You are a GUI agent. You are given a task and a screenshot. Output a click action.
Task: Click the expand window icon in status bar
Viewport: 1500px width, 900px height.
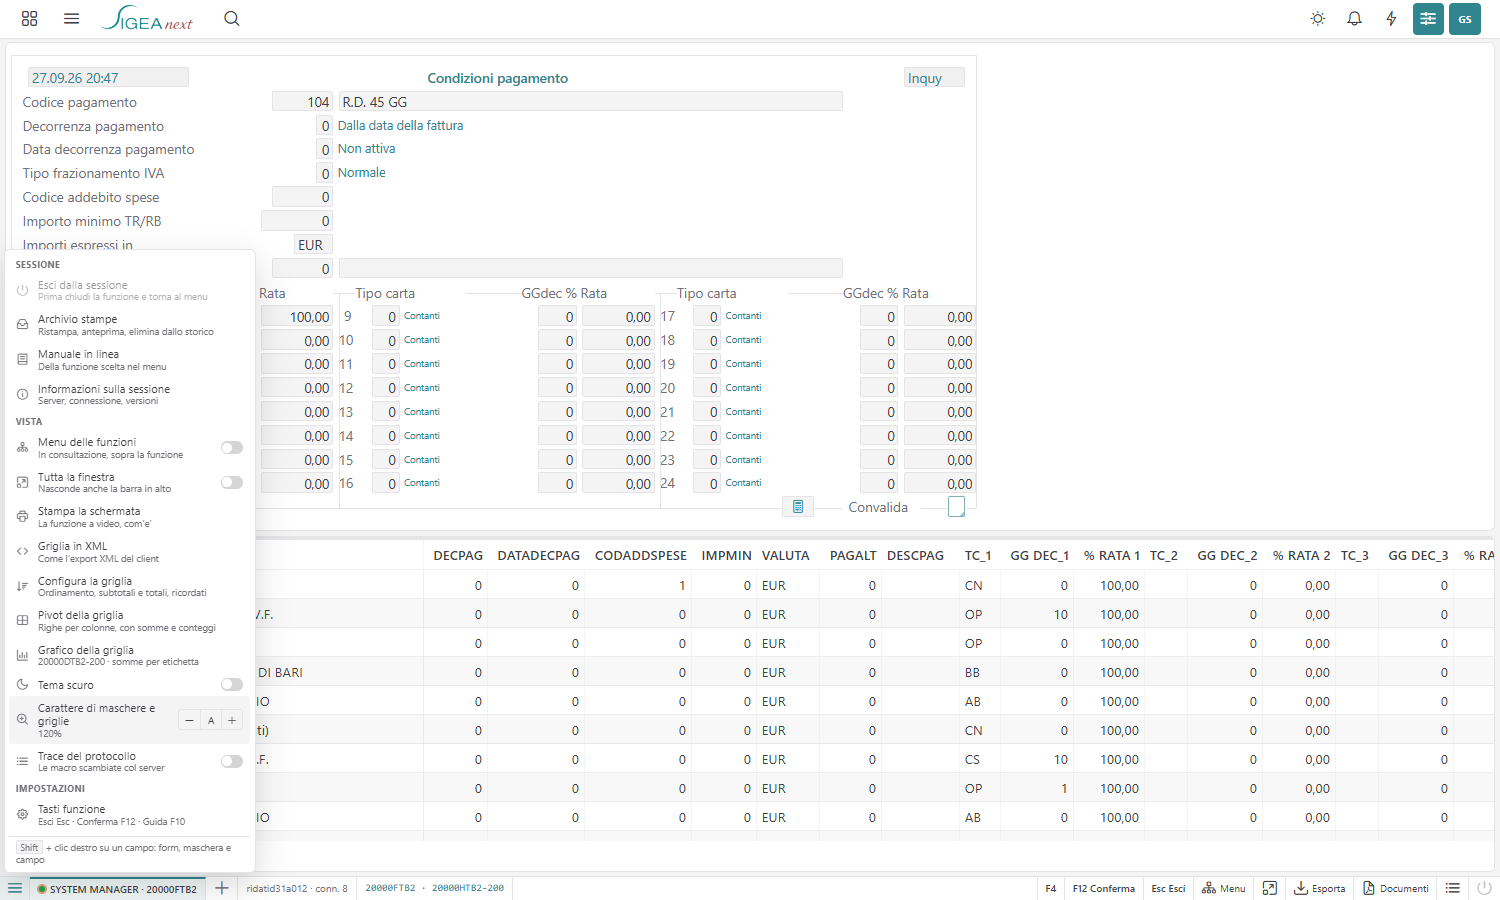coord(1270,888)
